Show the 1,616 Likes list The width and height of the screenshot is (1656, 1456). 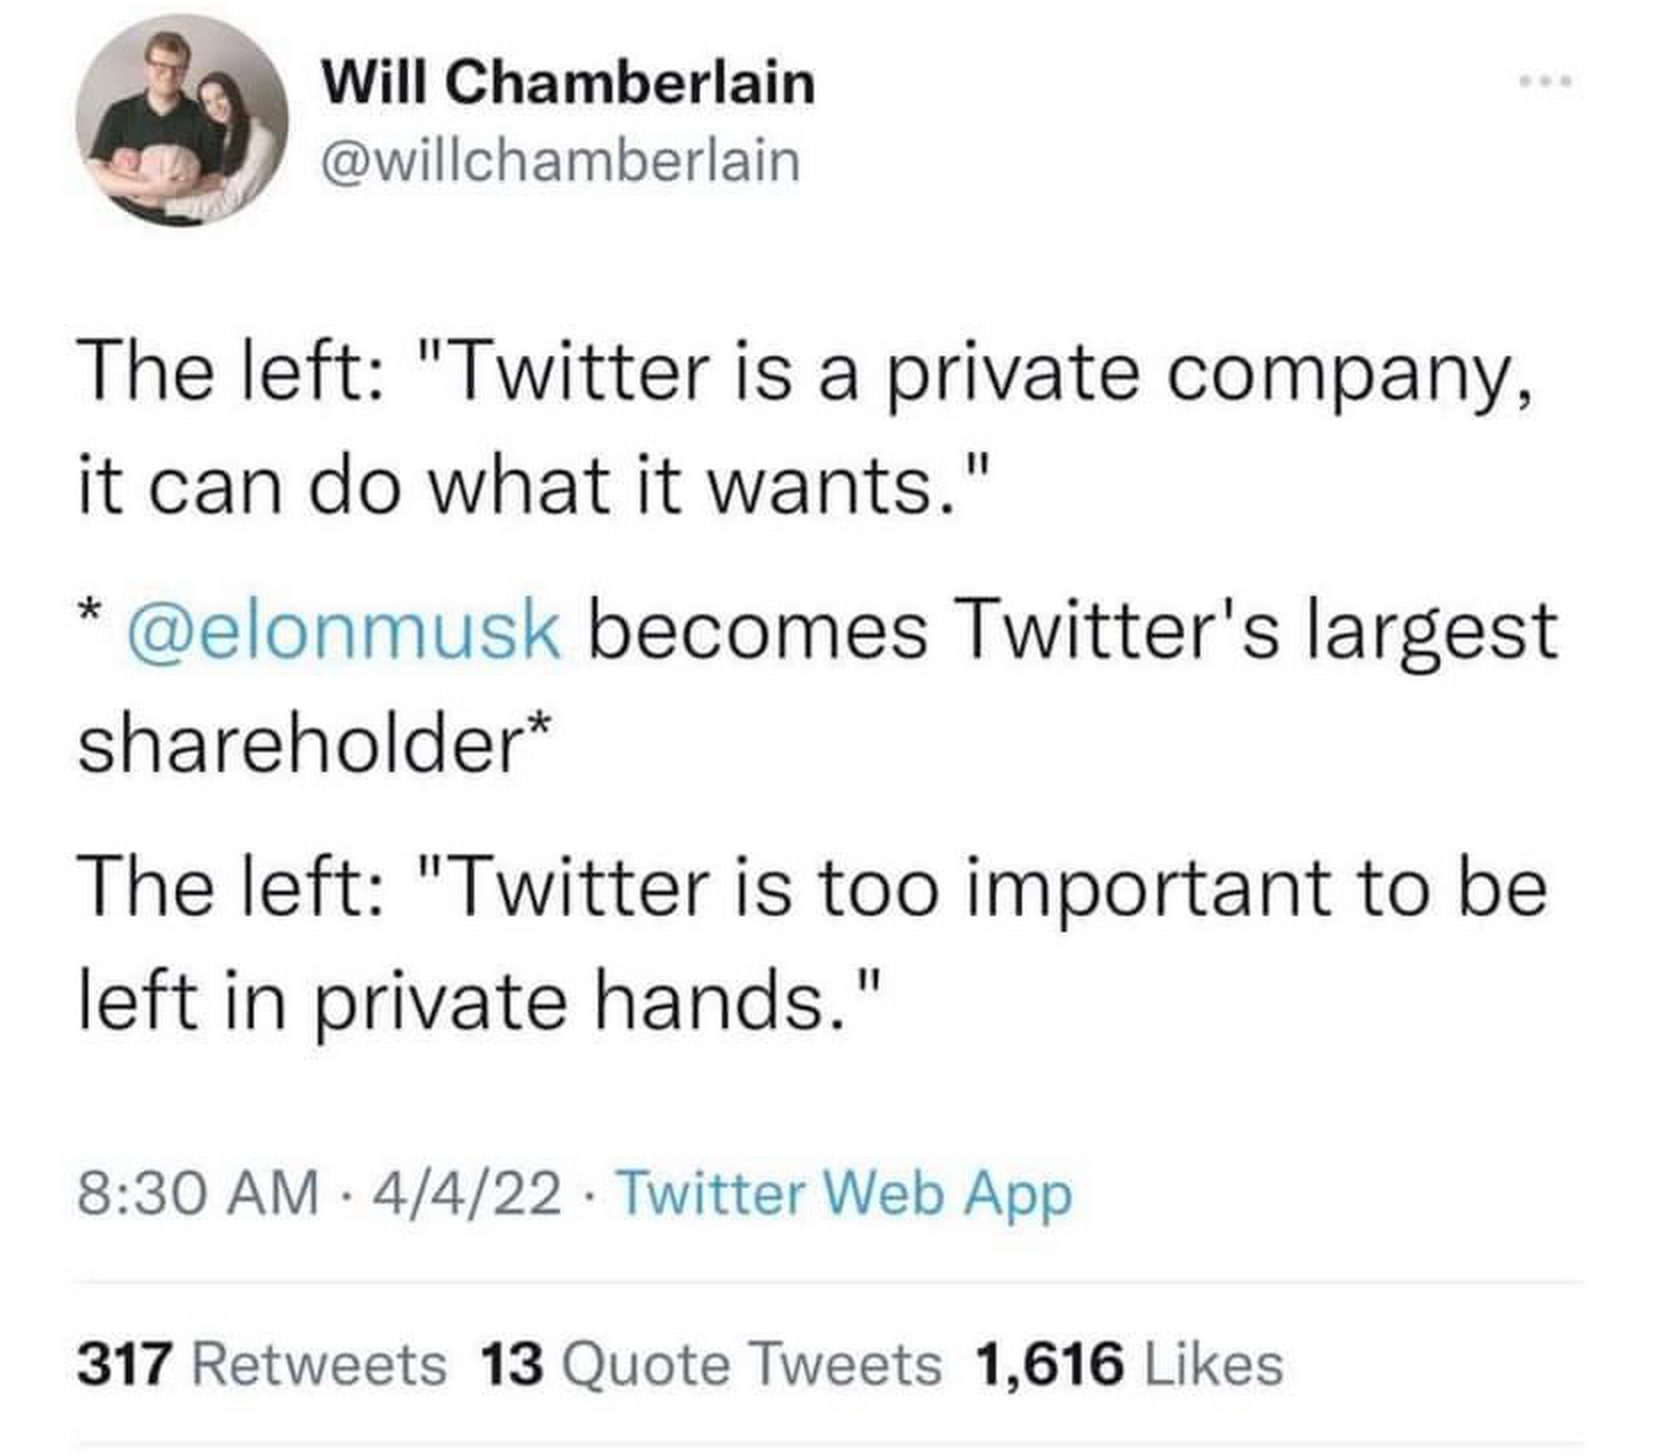coord(1127,1365)
